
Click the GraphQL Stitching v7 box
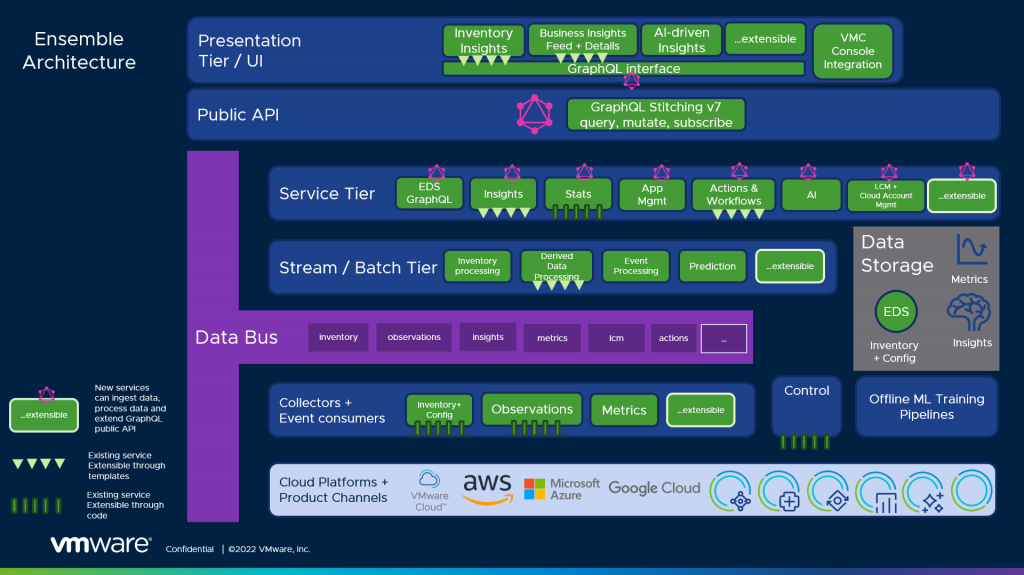tap(655, 114)
